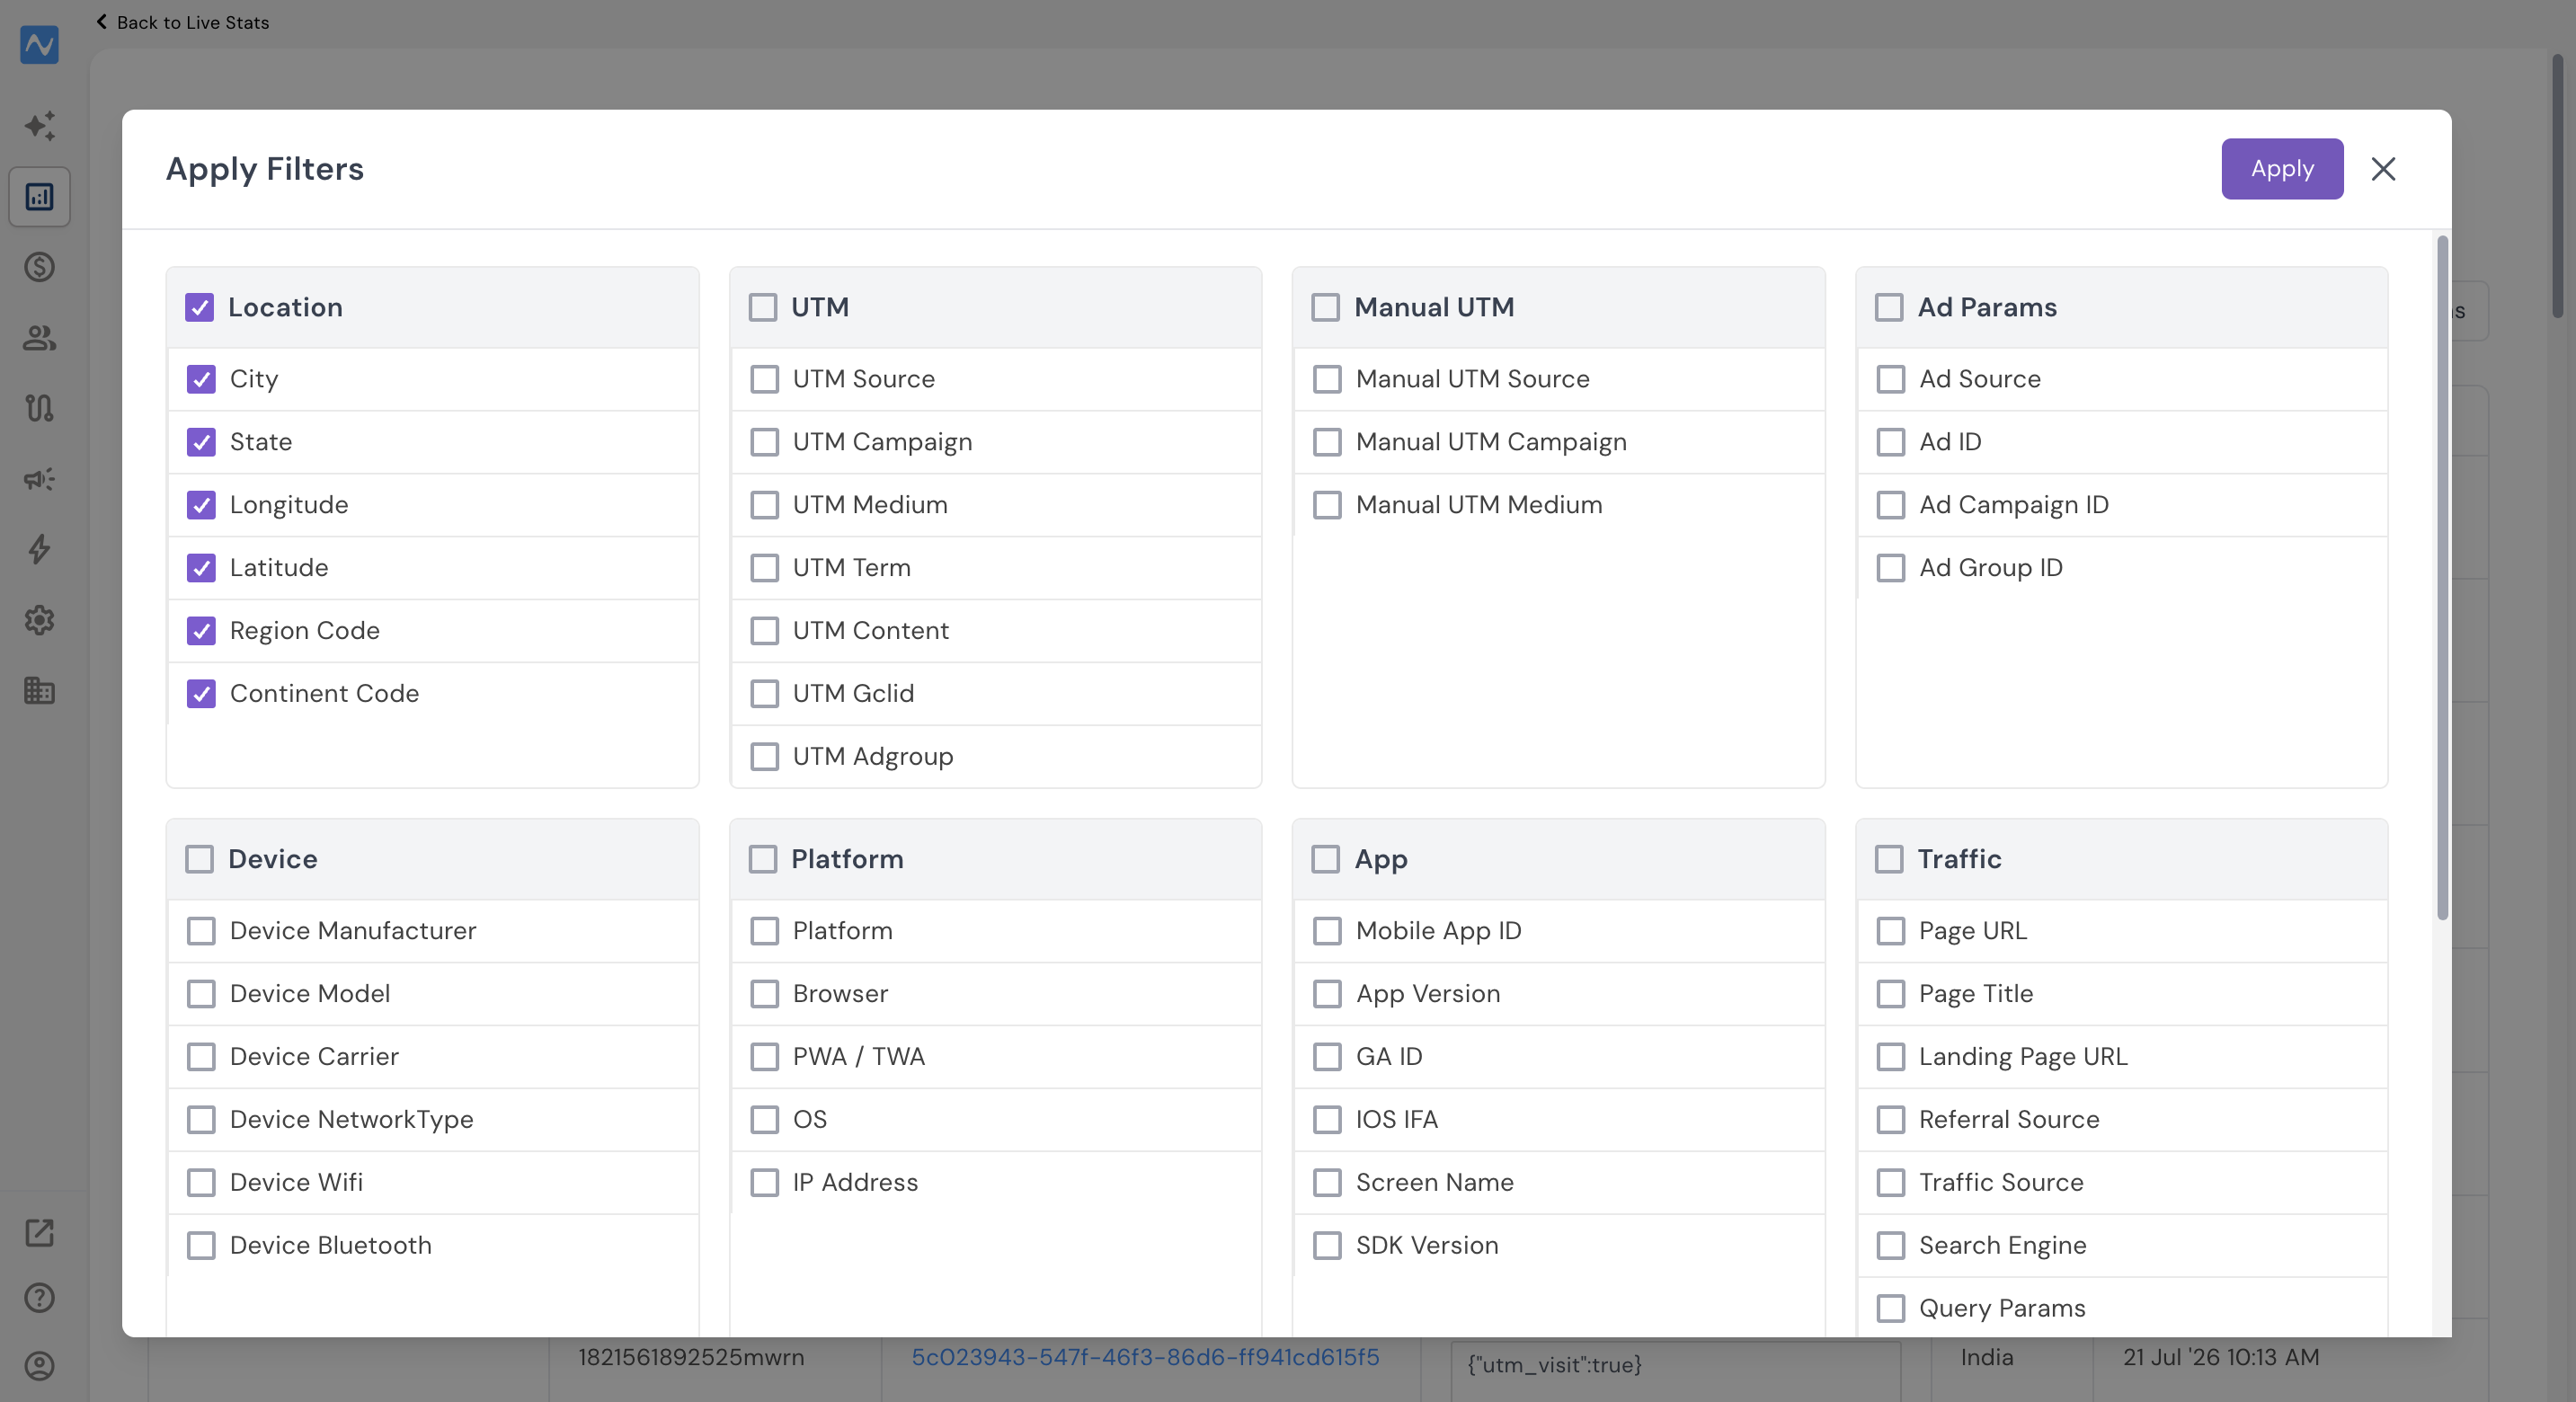Image resolution: width=2576 pixels, height=1402 pixels.
Task: Enable the PWA / TWA checkbox
Action: [x=765, y=1057]
